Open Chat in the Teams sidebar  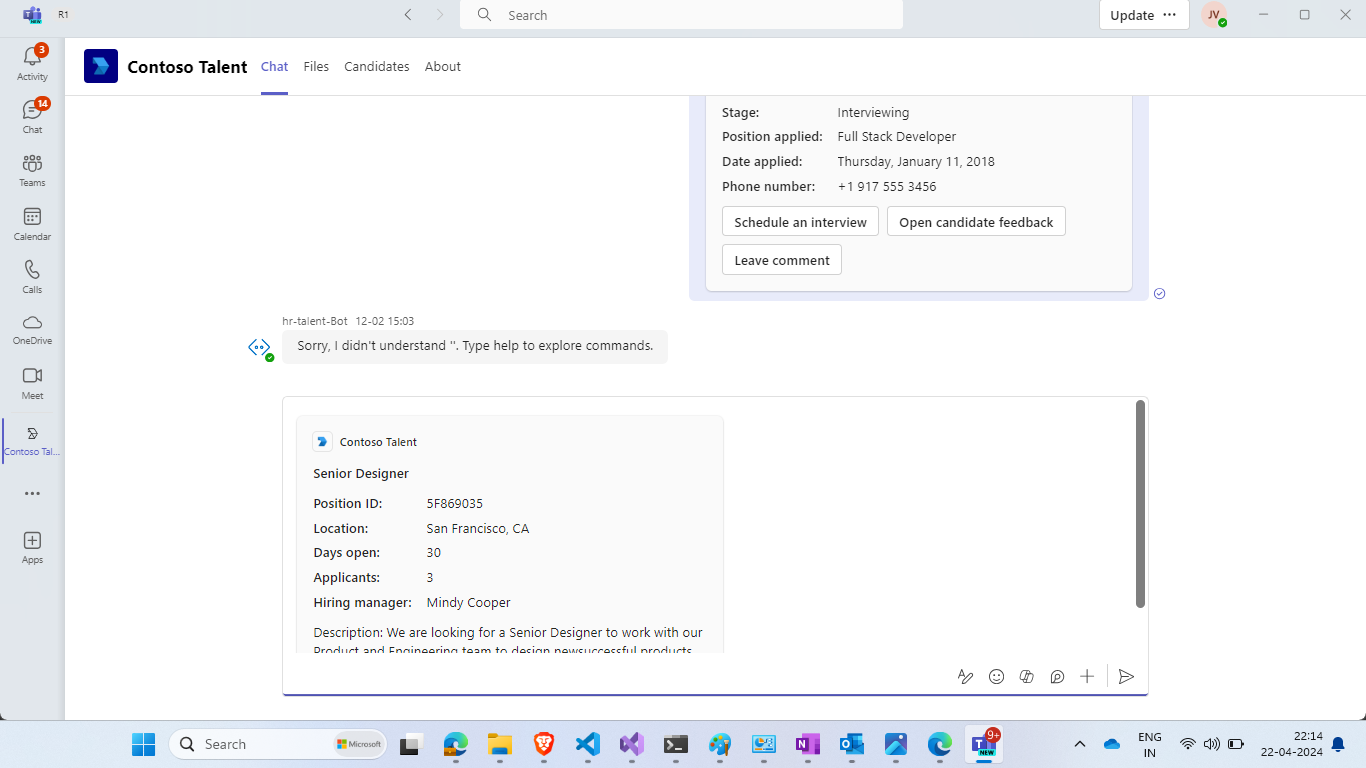[32, 116]
